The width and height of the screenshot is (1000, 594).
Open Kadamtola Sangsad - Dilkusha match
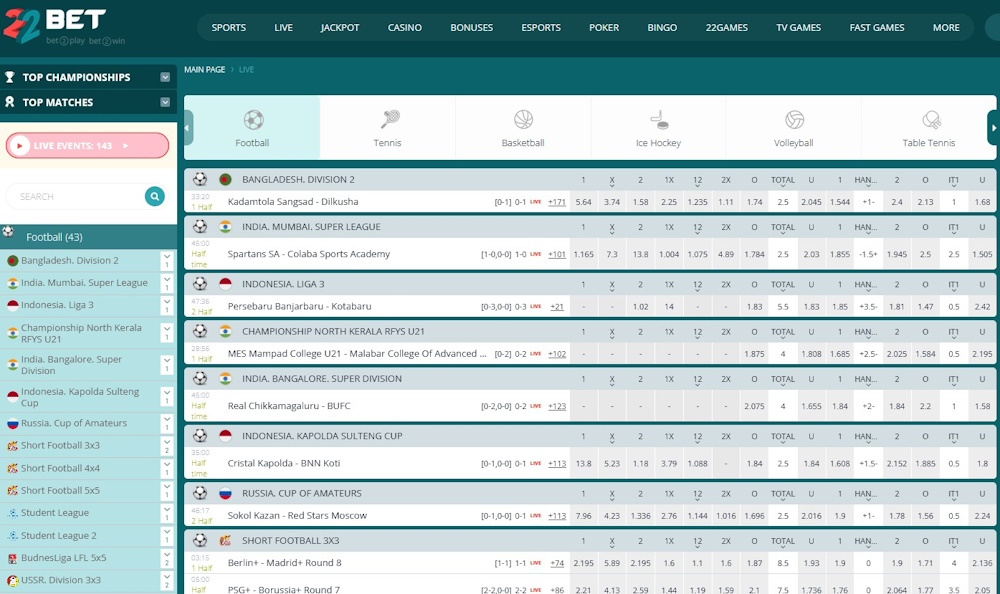[x=293, y=202]
